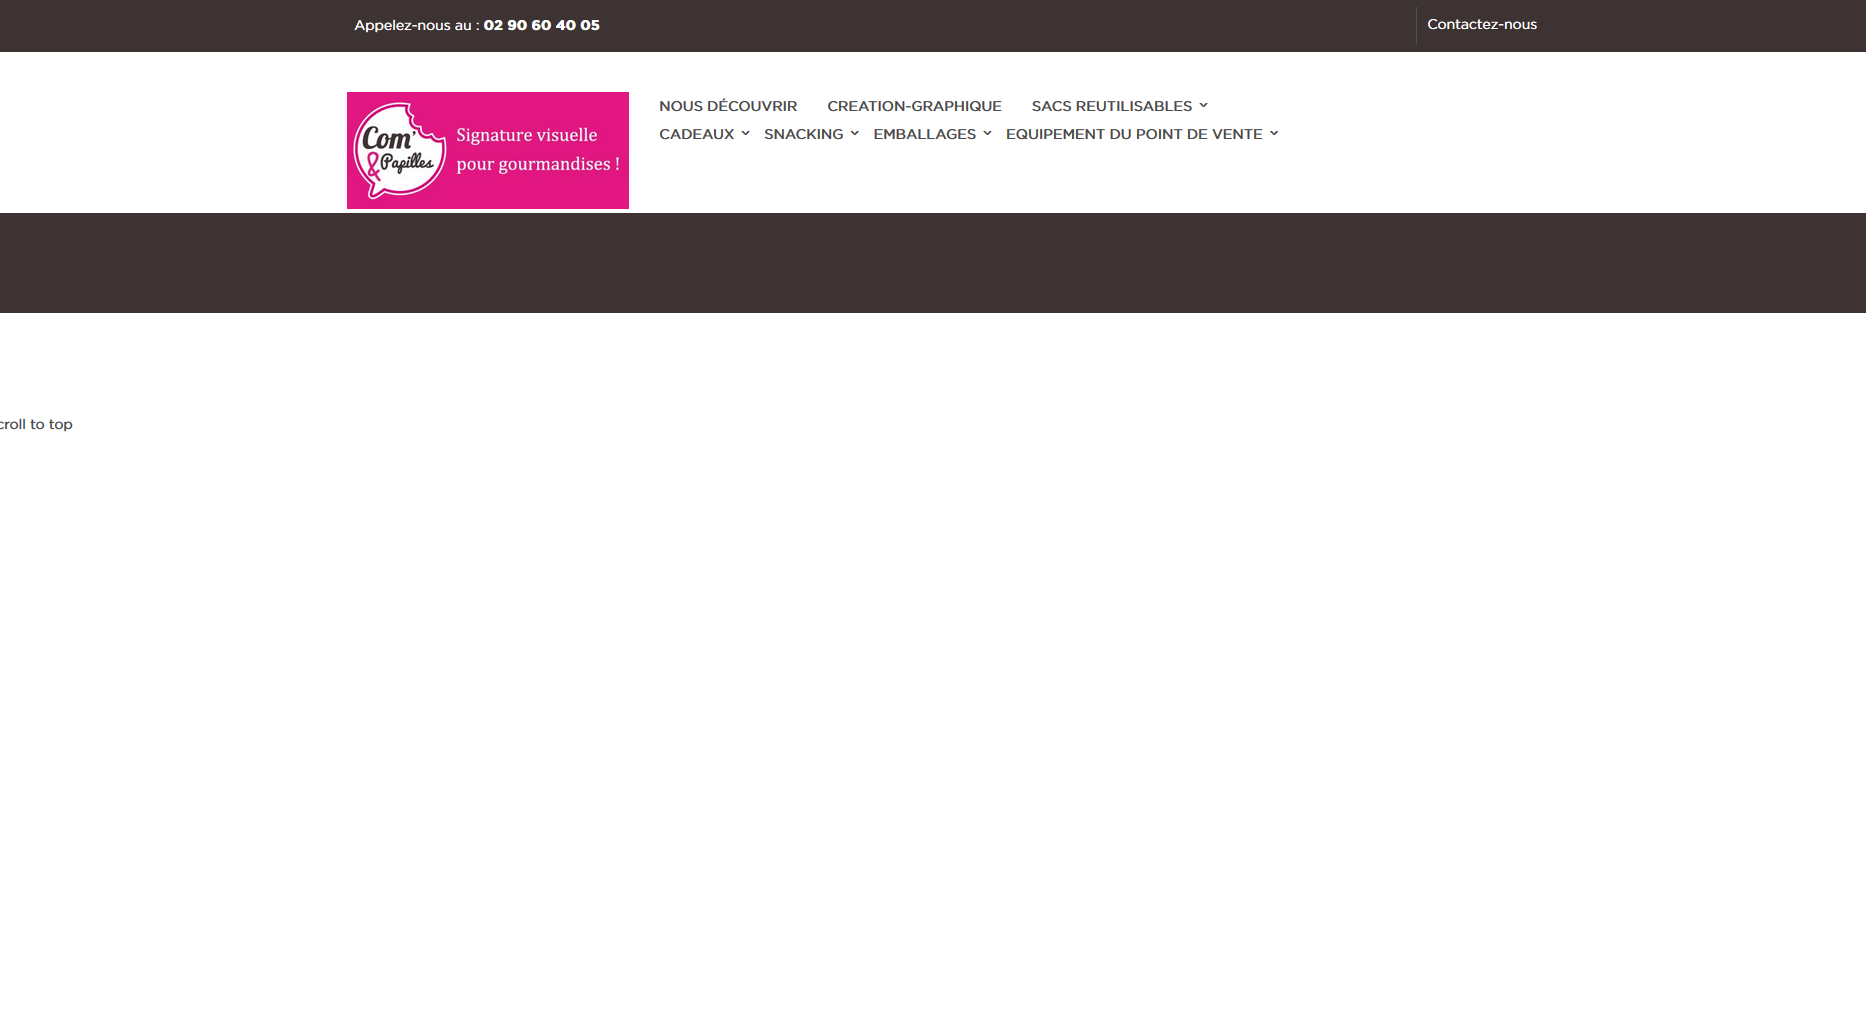The height and width of the screenshot is (1026, 1866).
Task: Expand EQUIPEMENT DU POINT DE VENTE chevron
Action: (1274, 133)
